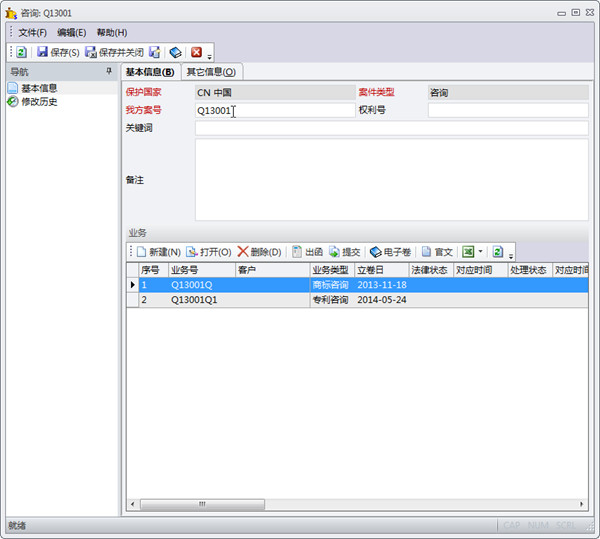Click the 官文 toolbar button
Image resolution: width=600 pixels, height=539 pixels.
[x=437, y=252]
